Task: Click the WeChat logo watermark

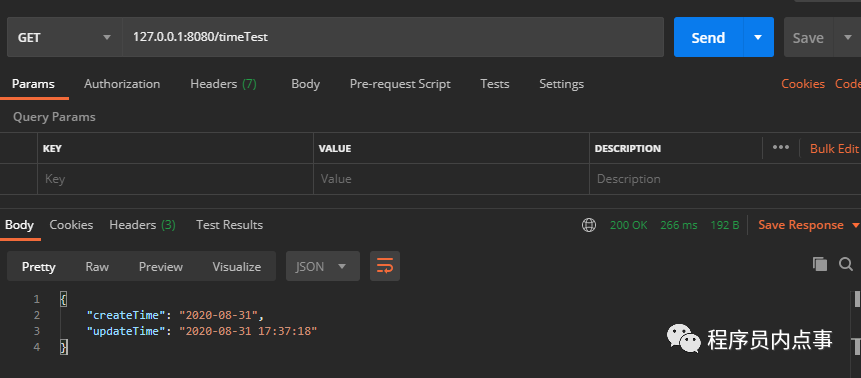Action: pyautogui.click(x=683, y=338)
